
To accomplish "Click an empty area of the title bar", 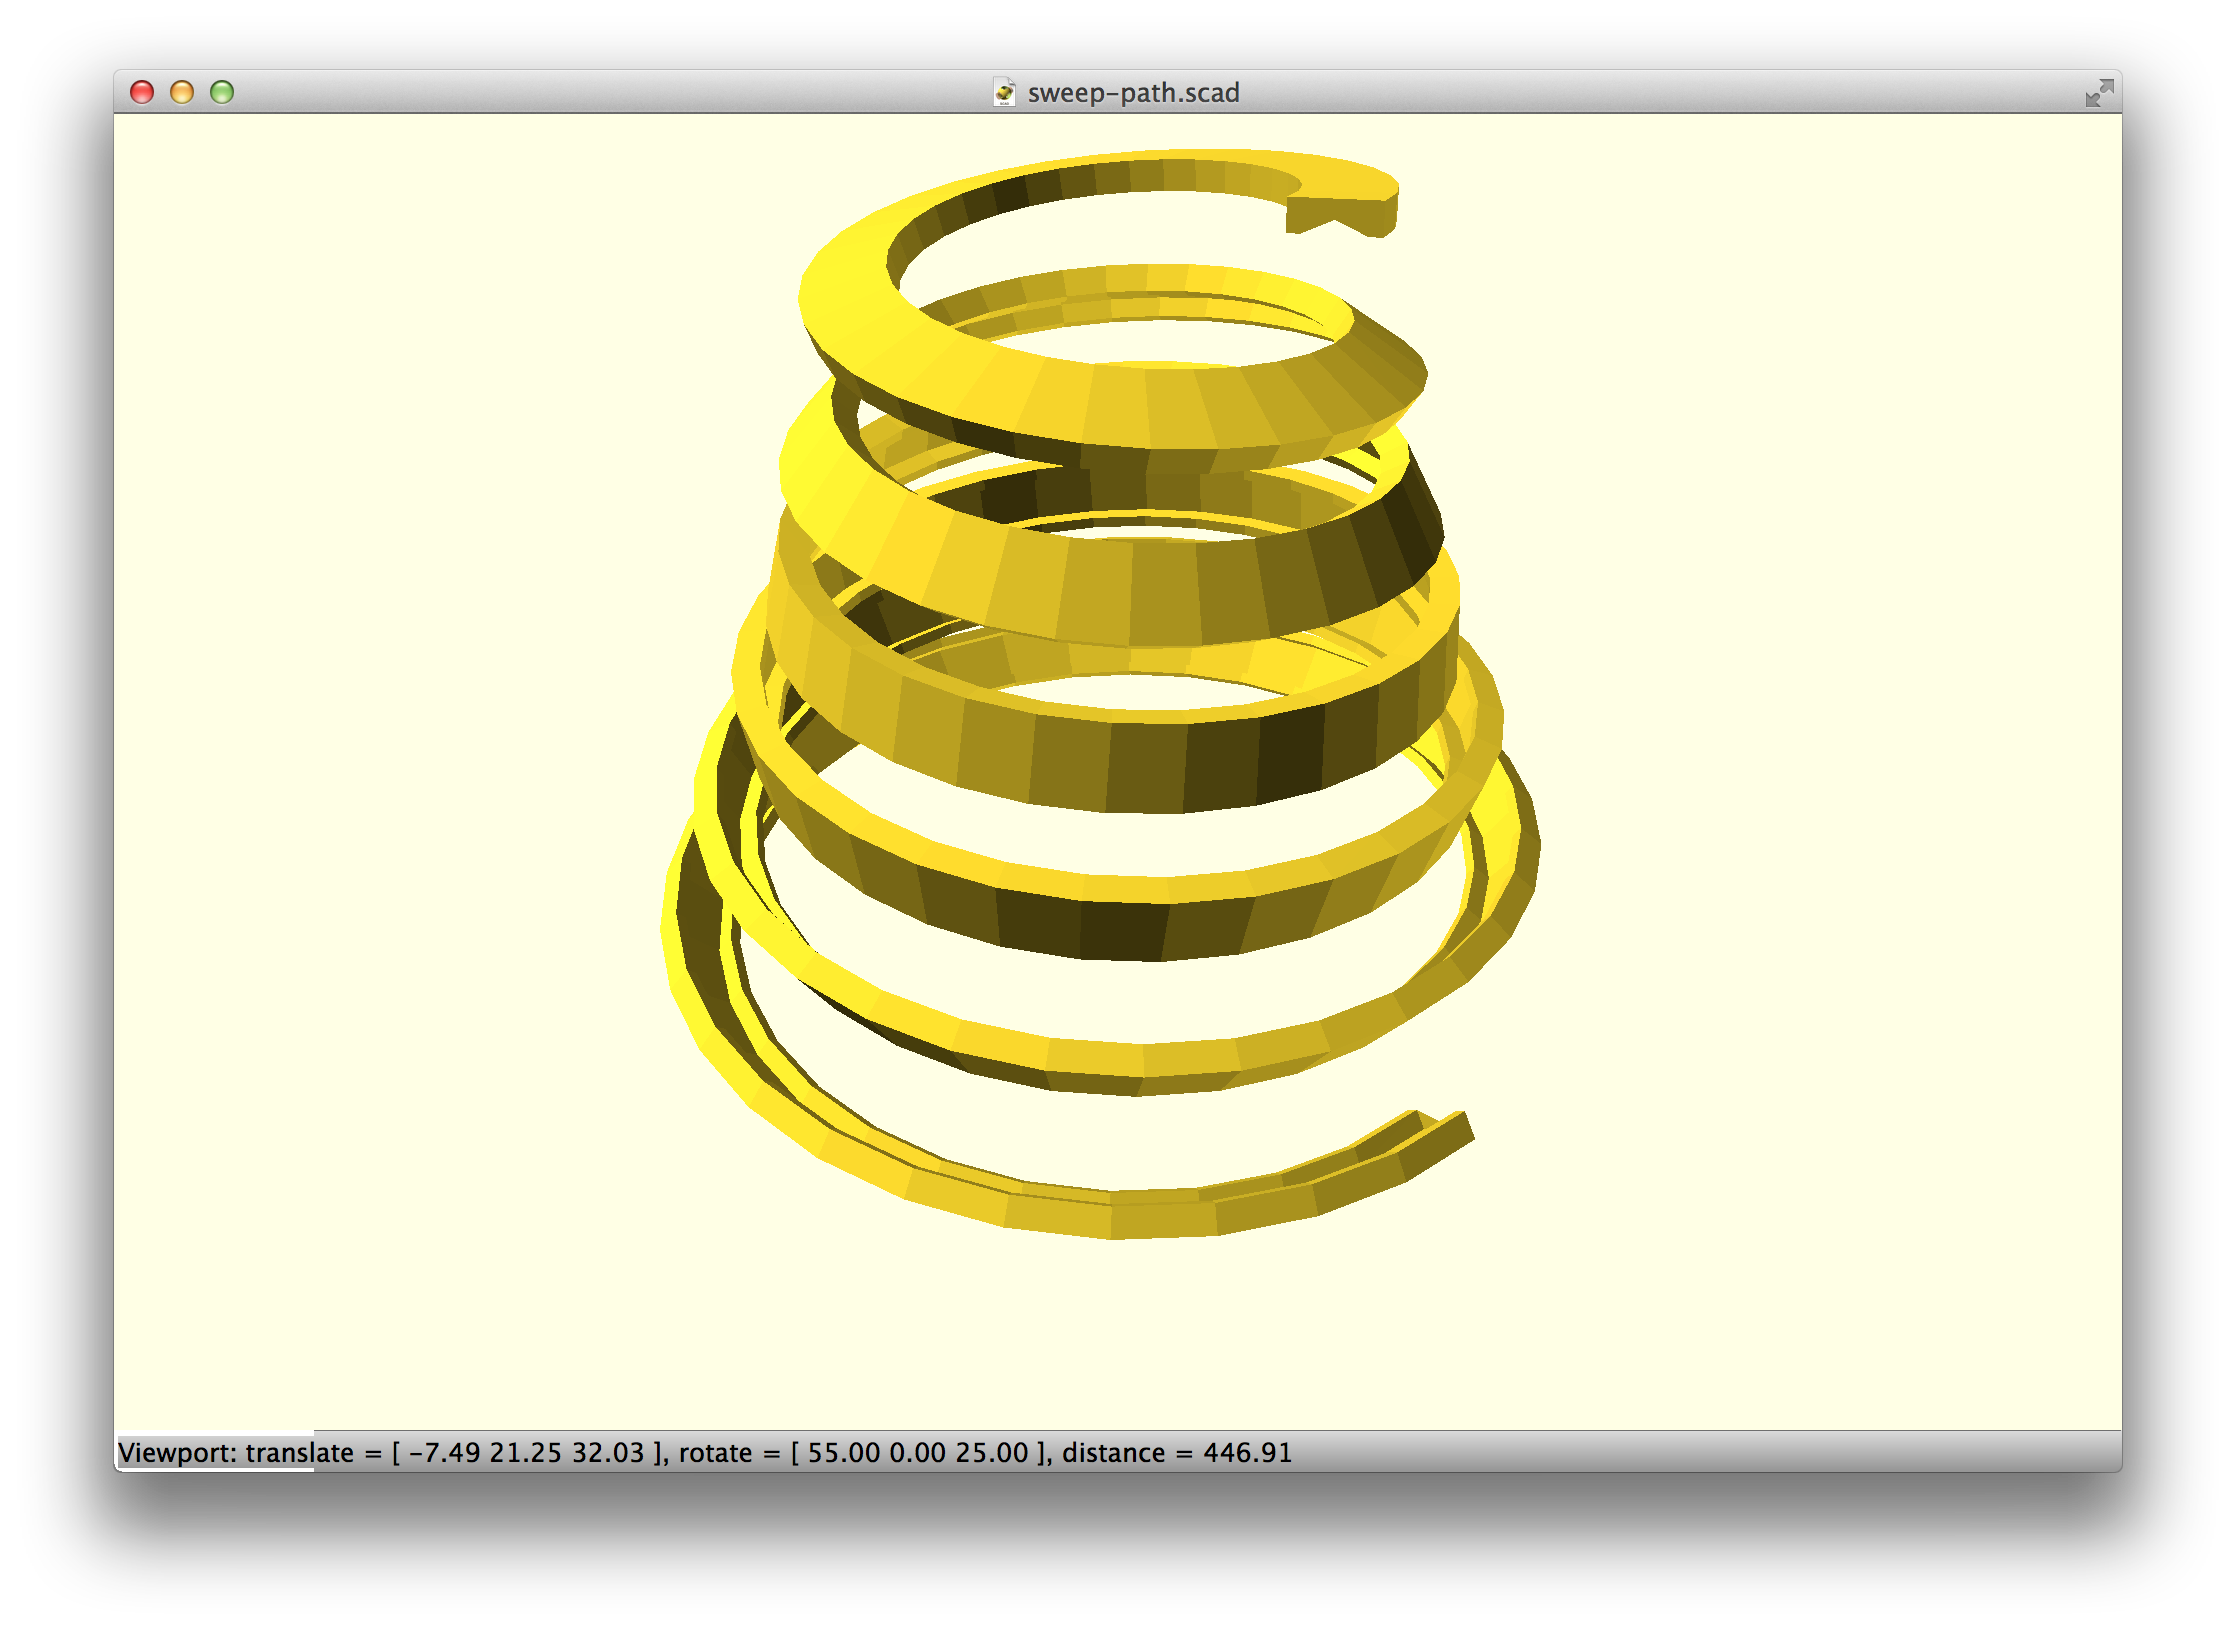I will pyautogui.click(x=600, y=93).
